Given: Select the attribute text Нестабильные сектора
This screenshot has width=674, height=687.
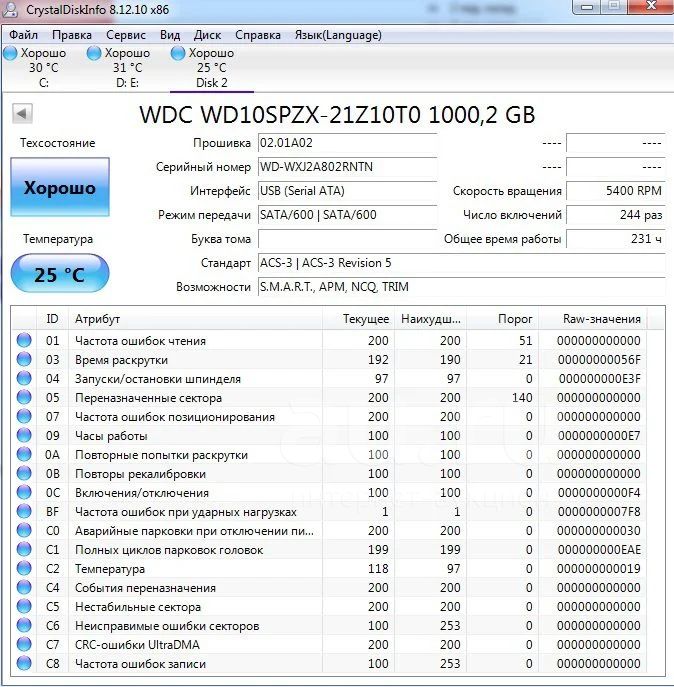Looking at the screenshot, I should coord(138,607).
